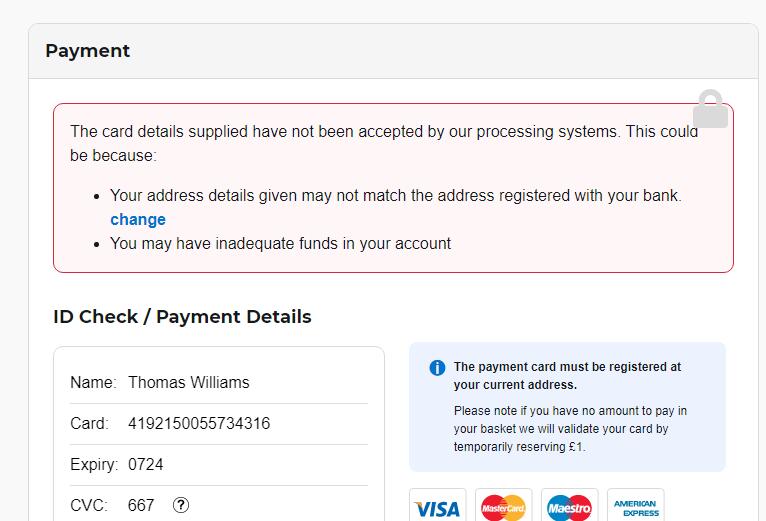766x521 pixels.
Task: Click the blue info circle icon
Action: click(x=437, y=368)
